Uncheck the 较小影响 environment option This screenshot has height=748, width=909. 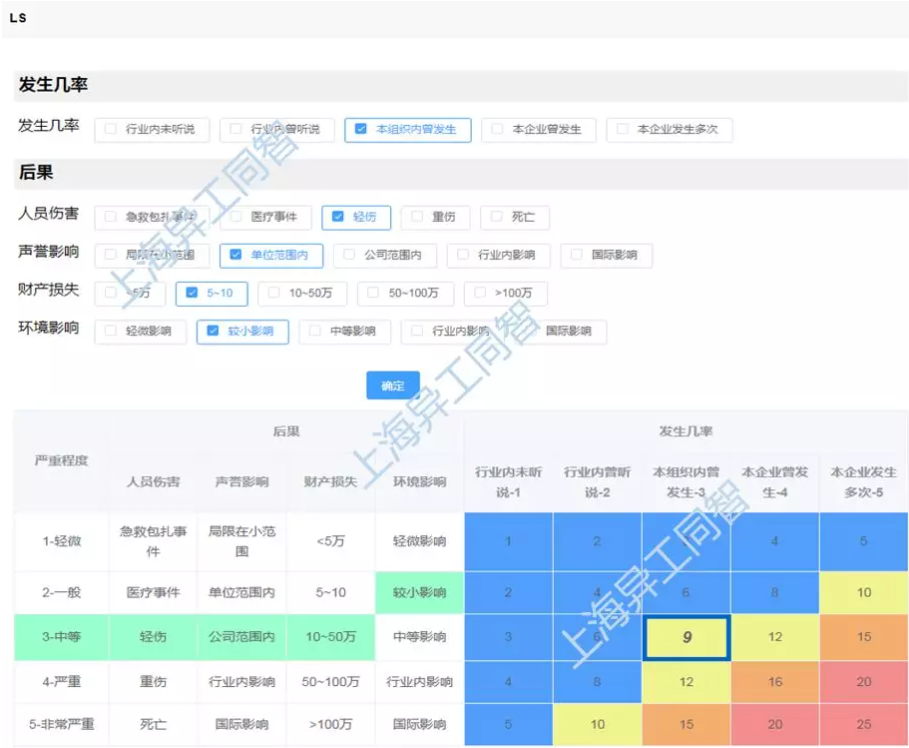click(x=212, y=332)
